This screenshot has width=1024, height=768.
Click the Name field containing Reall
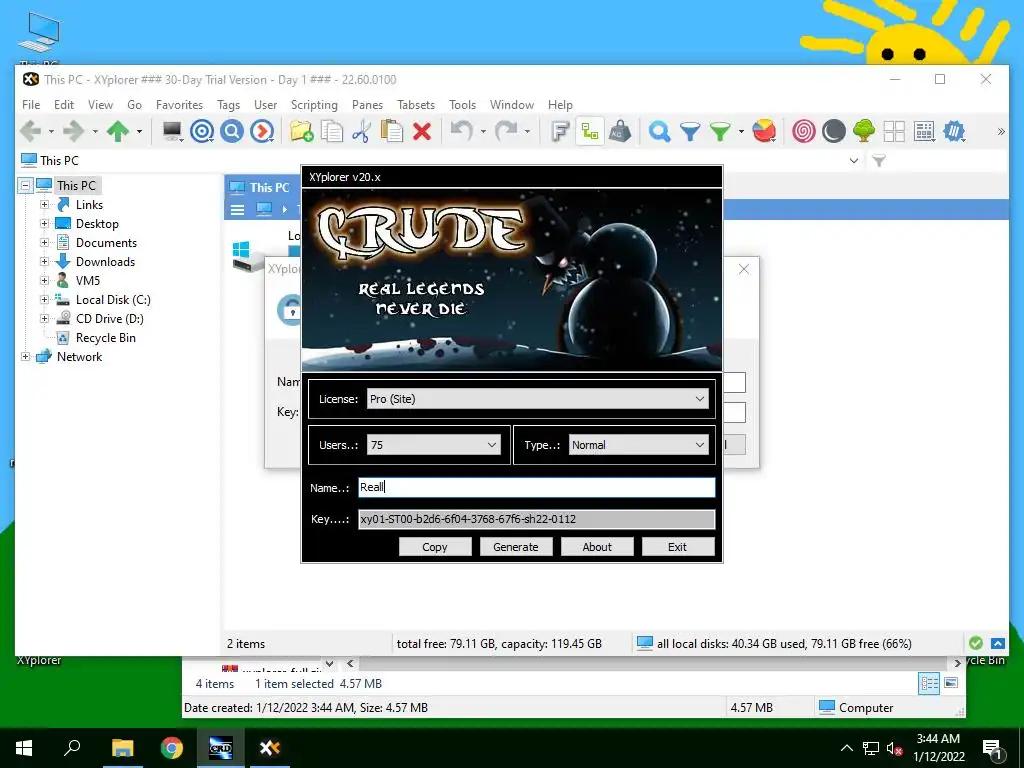click(x=537, y=487)
